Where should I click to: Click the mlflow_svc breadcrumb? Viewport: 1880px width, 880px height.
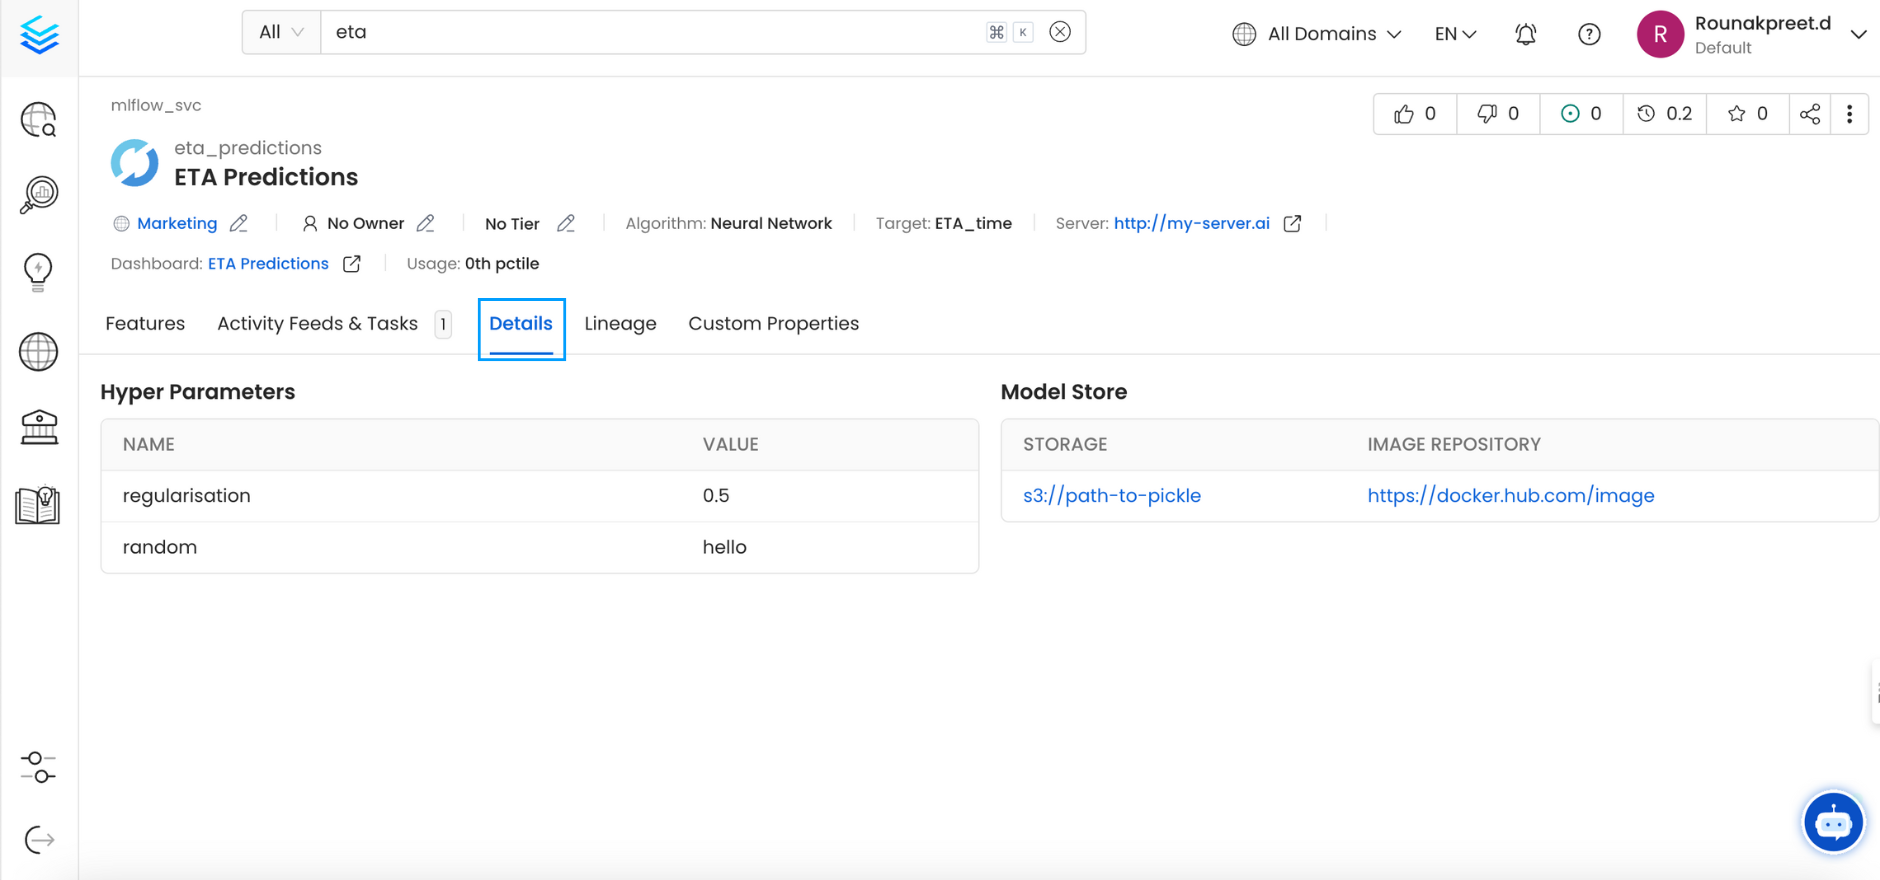(156, 105)
